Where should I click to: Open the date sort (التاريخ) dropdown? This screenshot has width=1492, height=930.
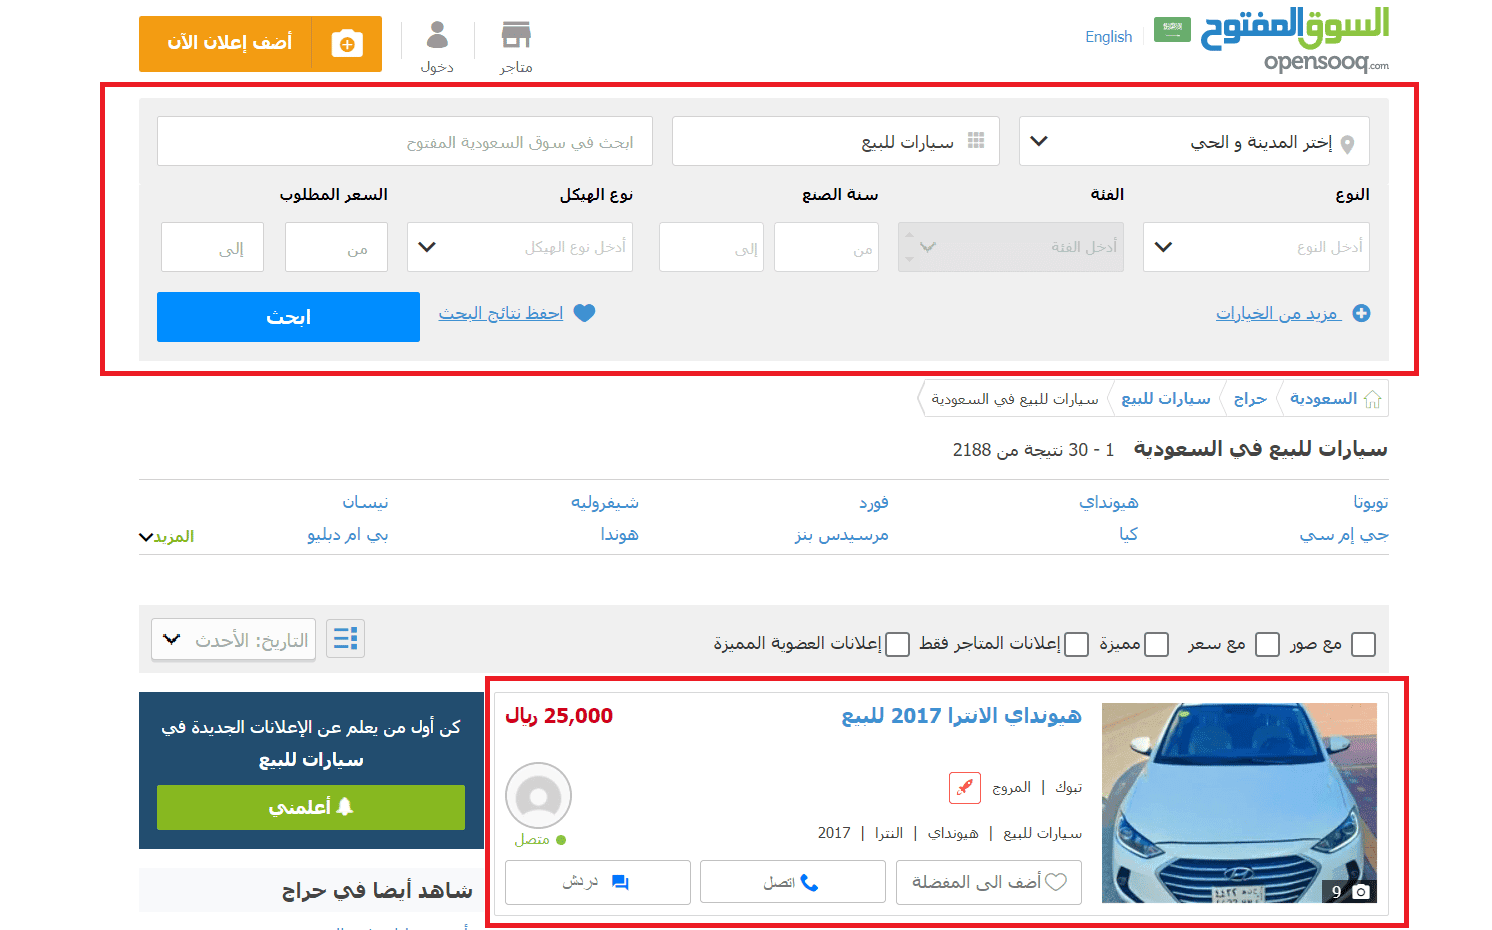pyautogui.click(x=234, y=640)
